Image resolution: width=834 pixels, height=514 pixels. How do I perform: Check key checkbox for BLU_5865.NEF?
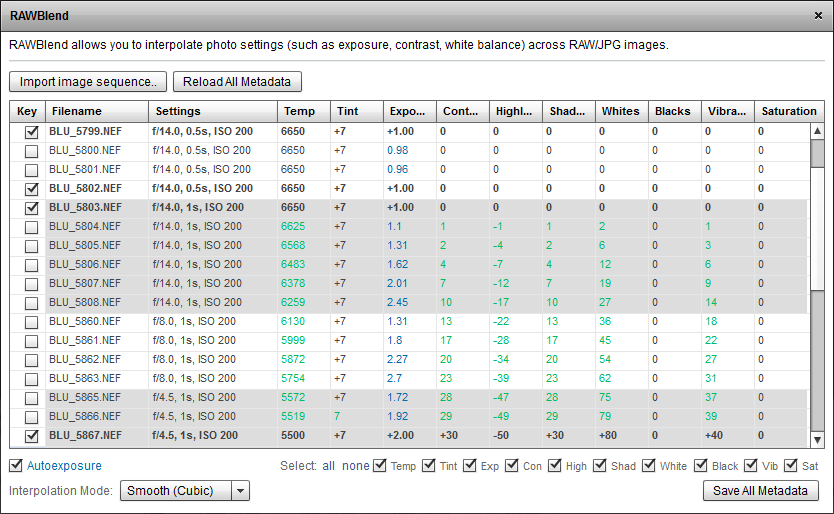click(31, 399)
